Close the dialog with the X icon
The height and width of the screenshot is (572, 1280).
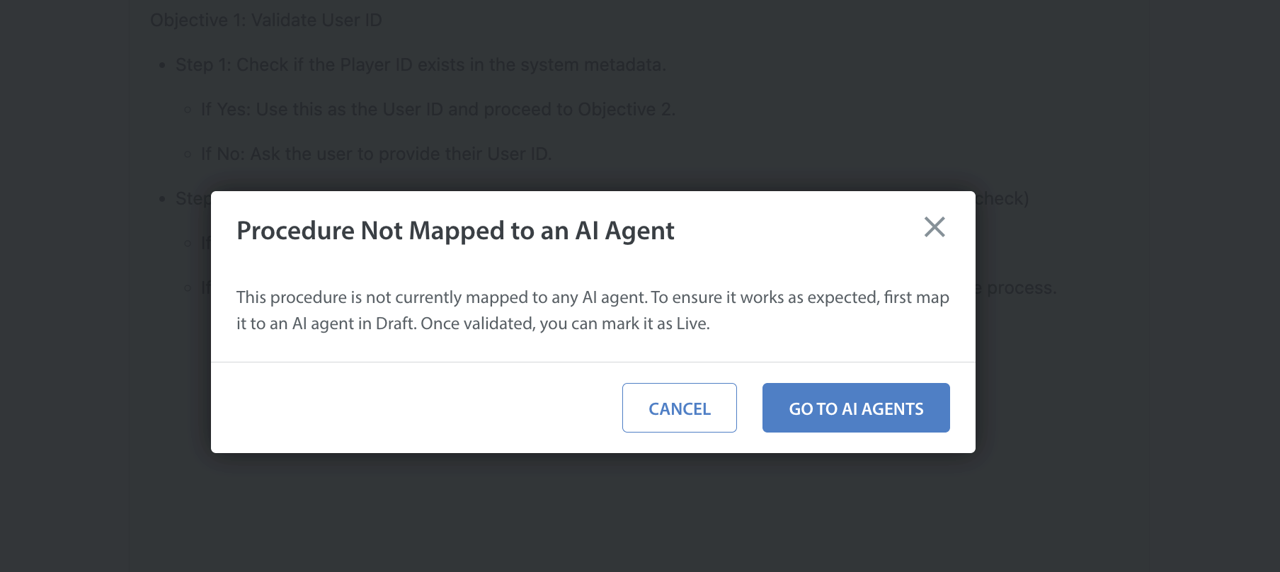[x=934, y=227]
